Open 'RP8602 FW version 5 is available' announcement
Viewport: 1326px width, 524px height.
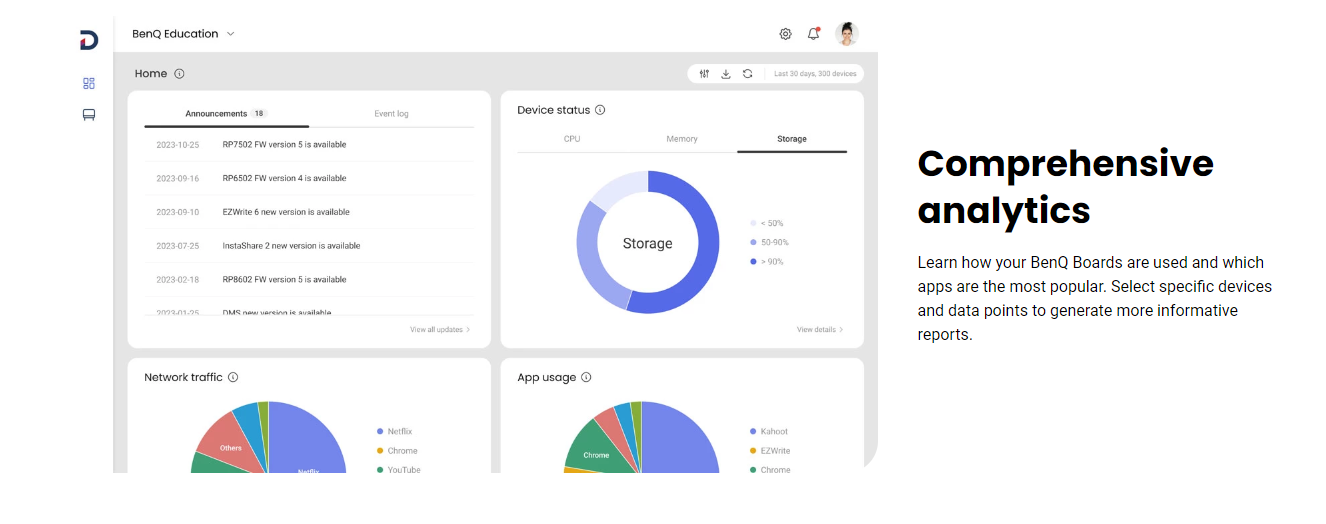point(284,280)
